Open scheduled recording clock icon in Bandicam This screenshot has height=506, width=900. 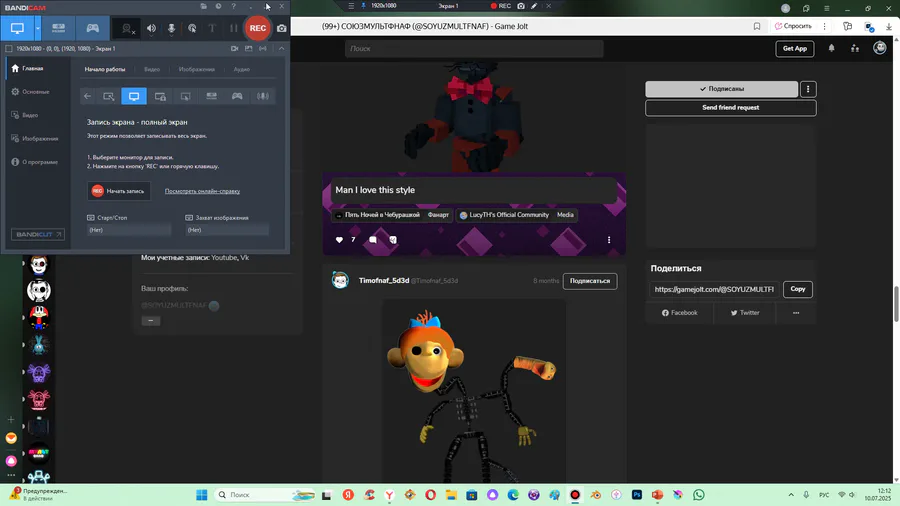218,6
